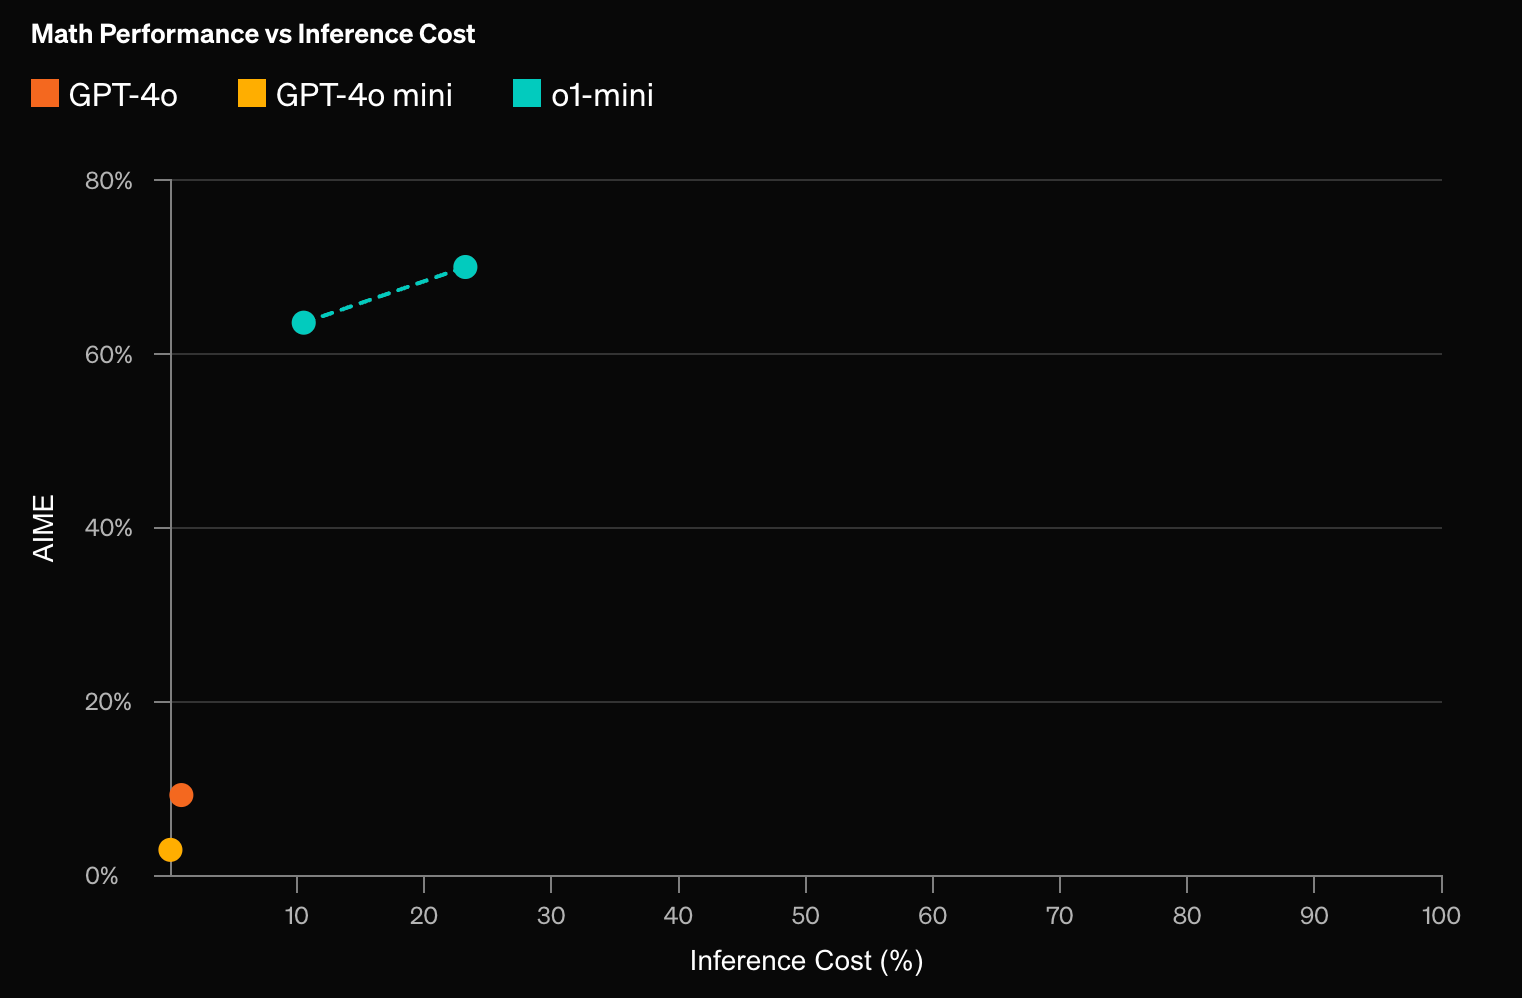The image size is (1522, 998).
Task: Click the 100 x-axis tick label
Action: [x=1441, y=916]
